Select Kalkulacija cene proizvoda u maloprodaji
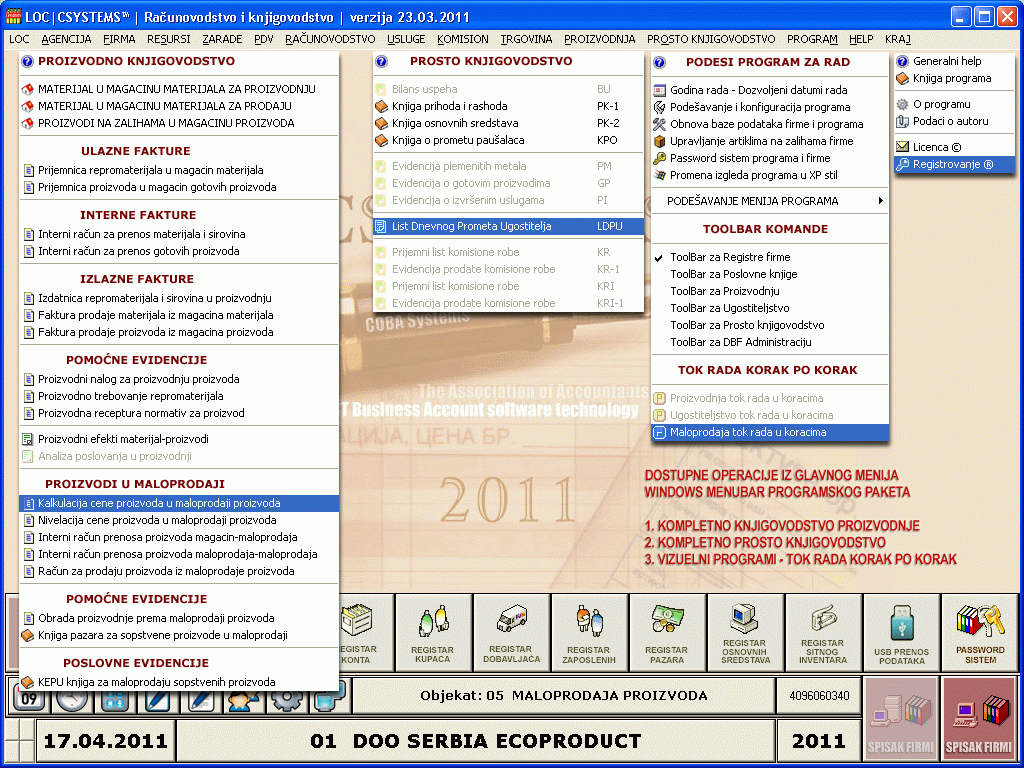 pyautogui.click(x=180, y=504)
